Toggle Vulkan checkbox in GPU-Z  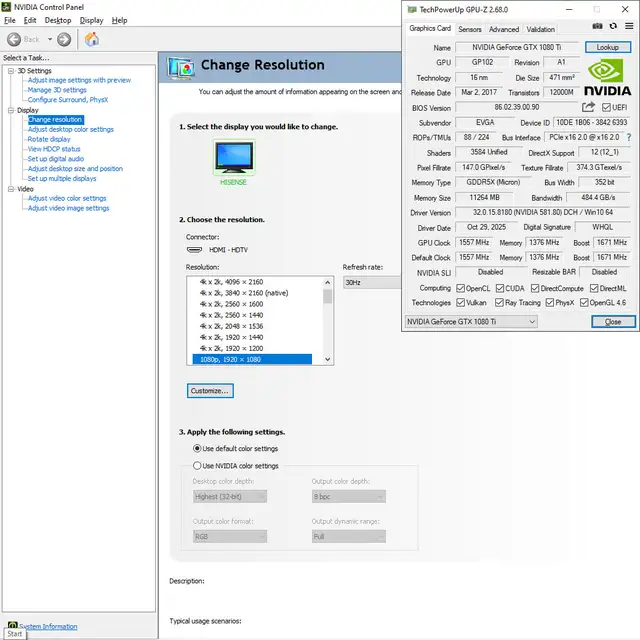coord(460,302)
